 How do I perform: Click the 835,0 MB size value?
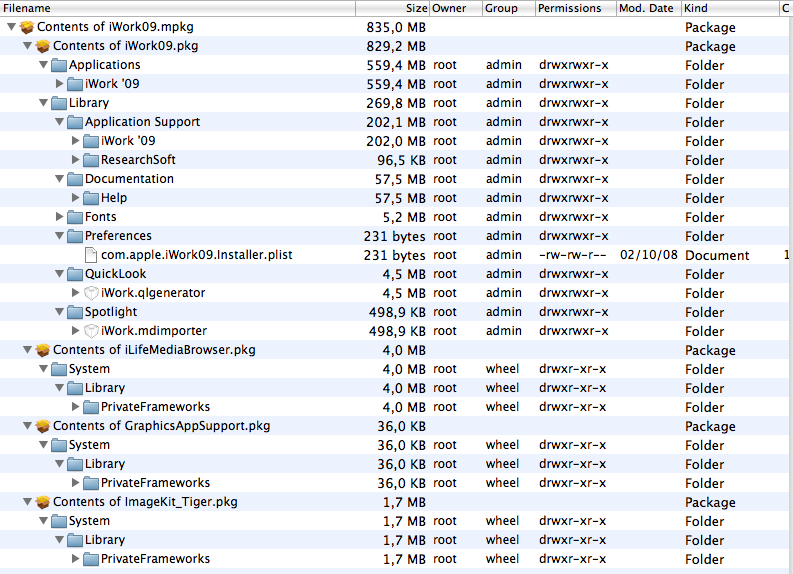pyautogui.click(x=396, y=27)
